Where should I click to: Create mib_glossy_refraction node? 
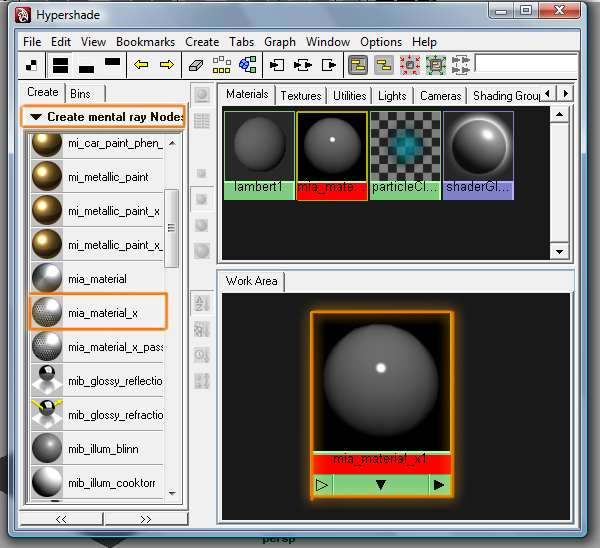tap(98, 414)
